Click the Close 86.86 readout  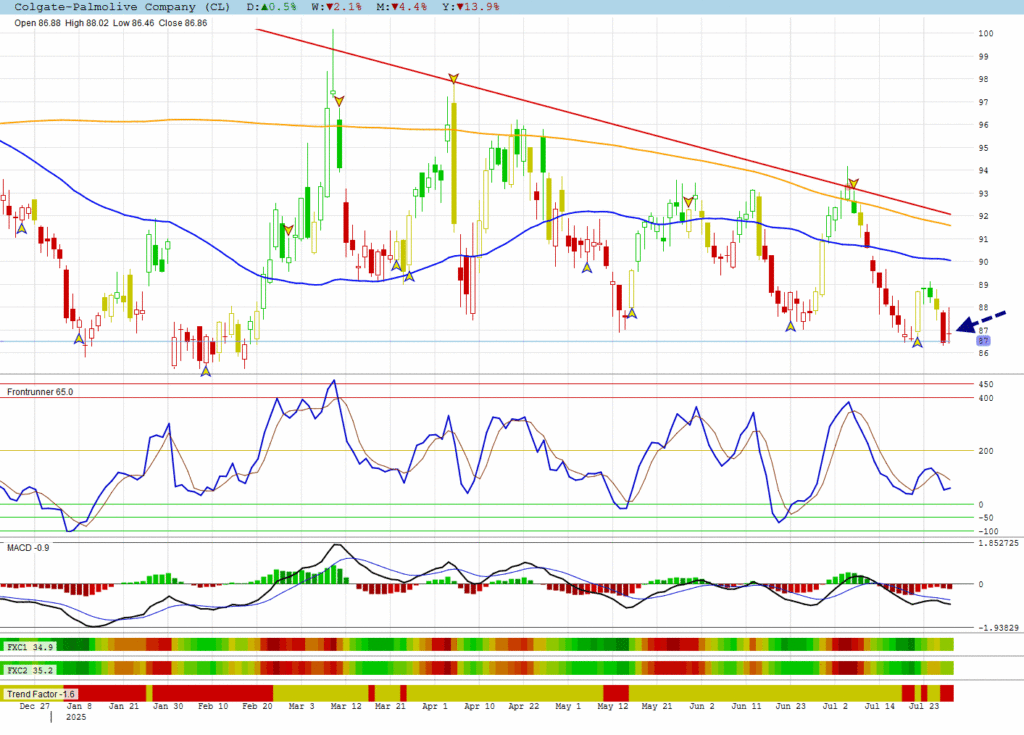click(x=183, y=23)
